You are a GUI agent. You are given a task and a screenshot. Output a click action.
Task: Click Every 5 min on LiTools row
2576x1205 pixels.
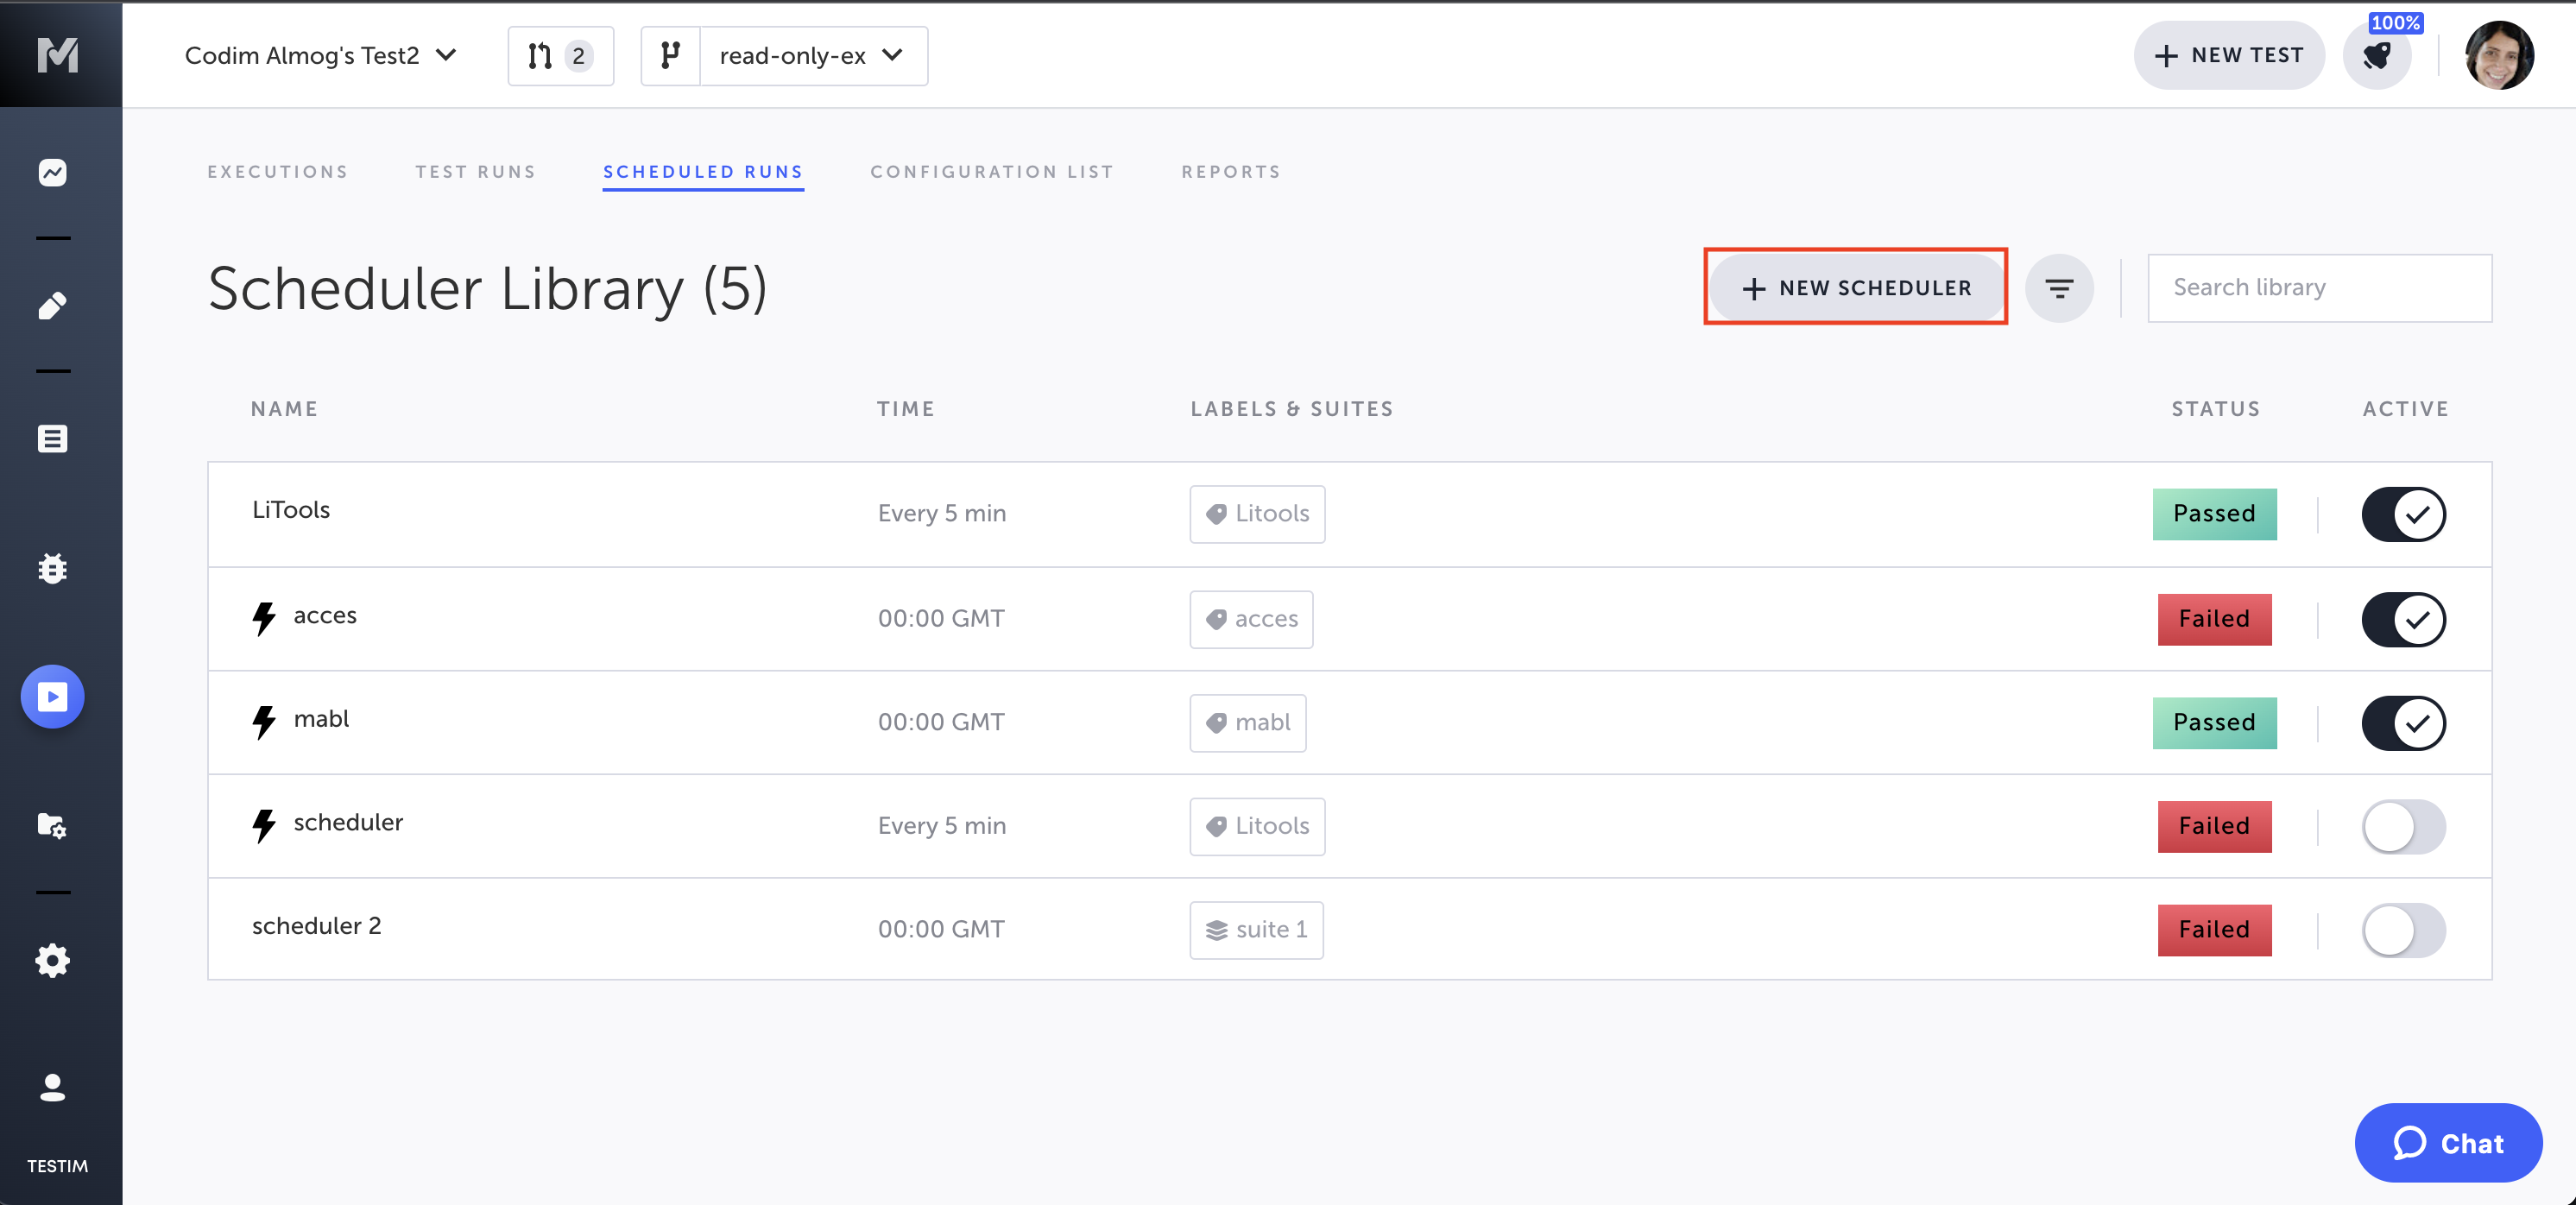(942, 514)
